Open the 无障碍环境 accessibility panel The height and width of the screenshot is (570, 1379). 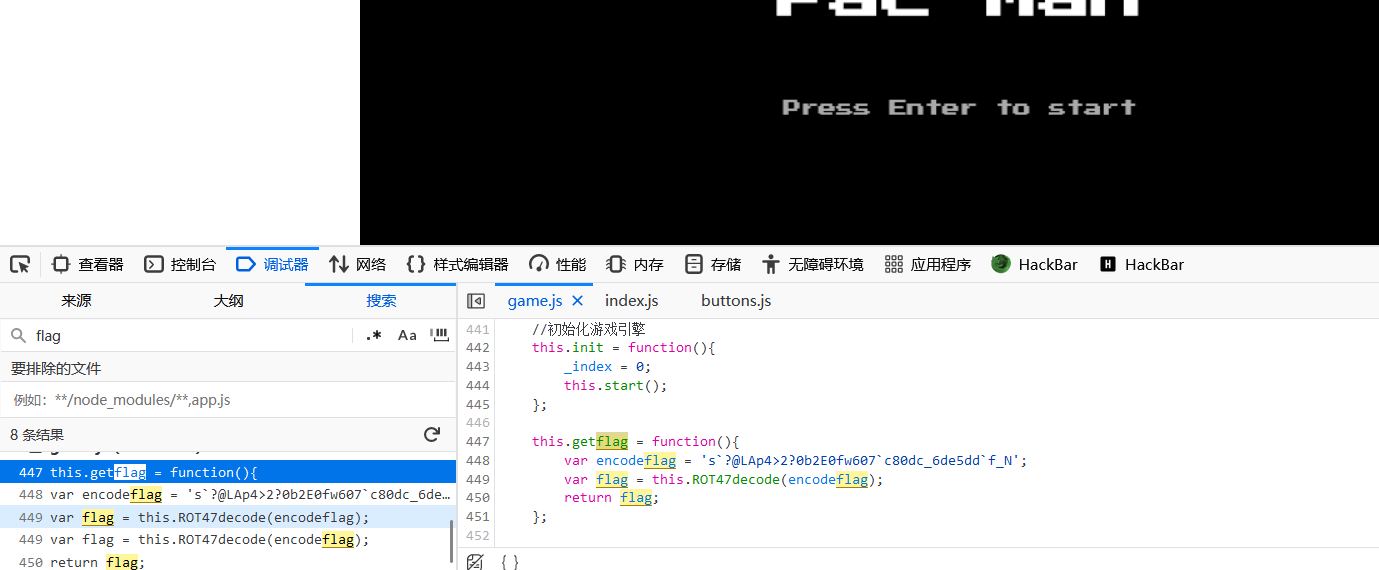[812, 265]
